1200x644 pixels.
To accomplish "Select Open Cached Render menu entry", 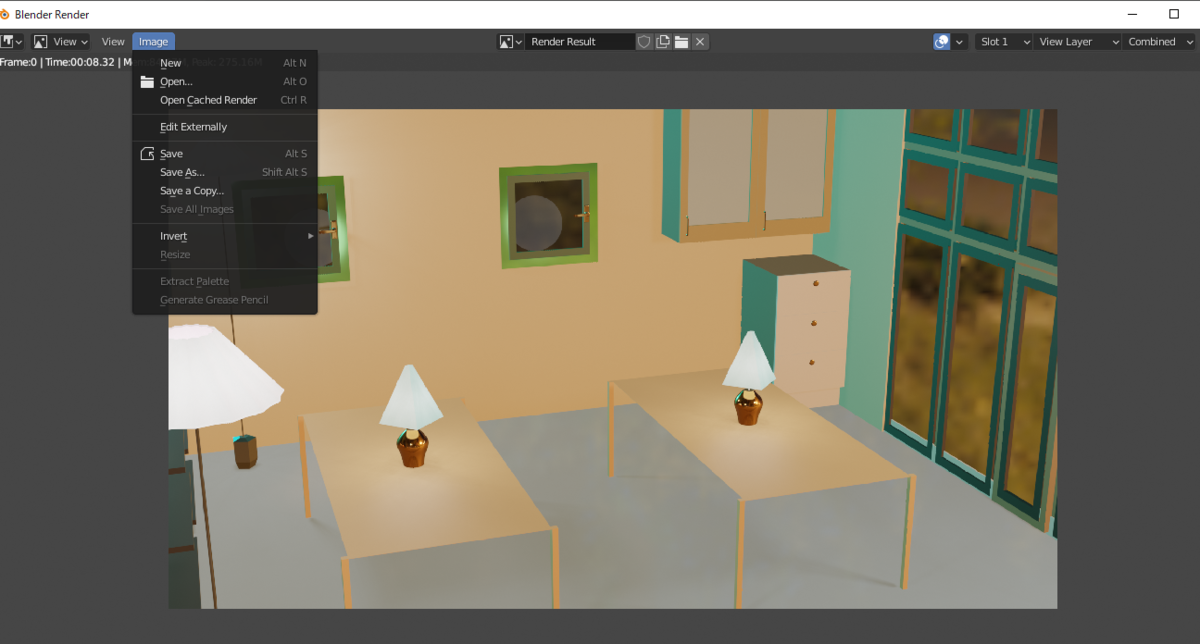I will pos(224,100).
